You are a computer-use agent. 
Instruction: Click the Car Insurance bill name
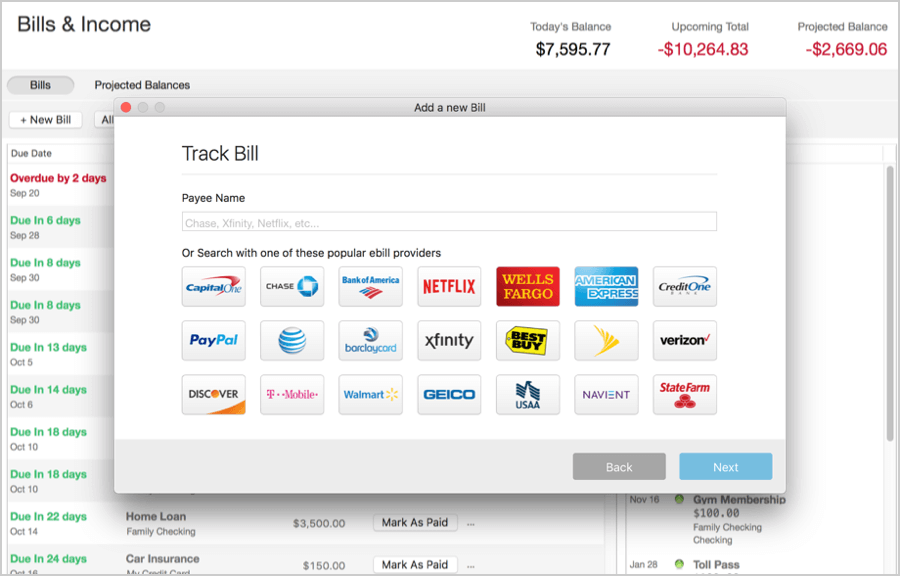[x=162, y=559]
